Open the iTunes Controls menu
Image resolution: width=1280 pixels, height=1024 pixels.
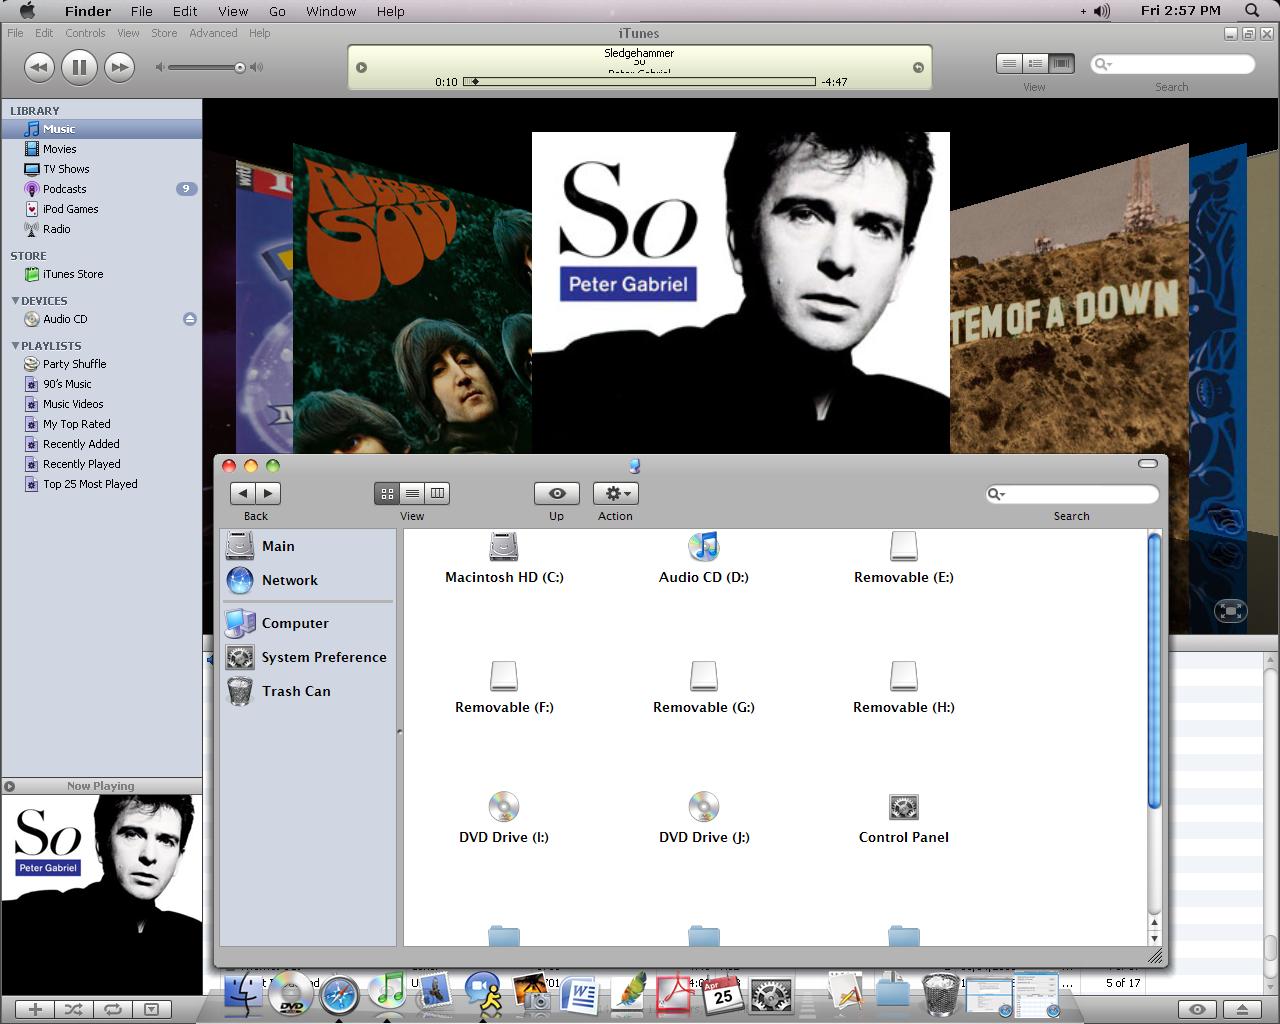[85, 33]
